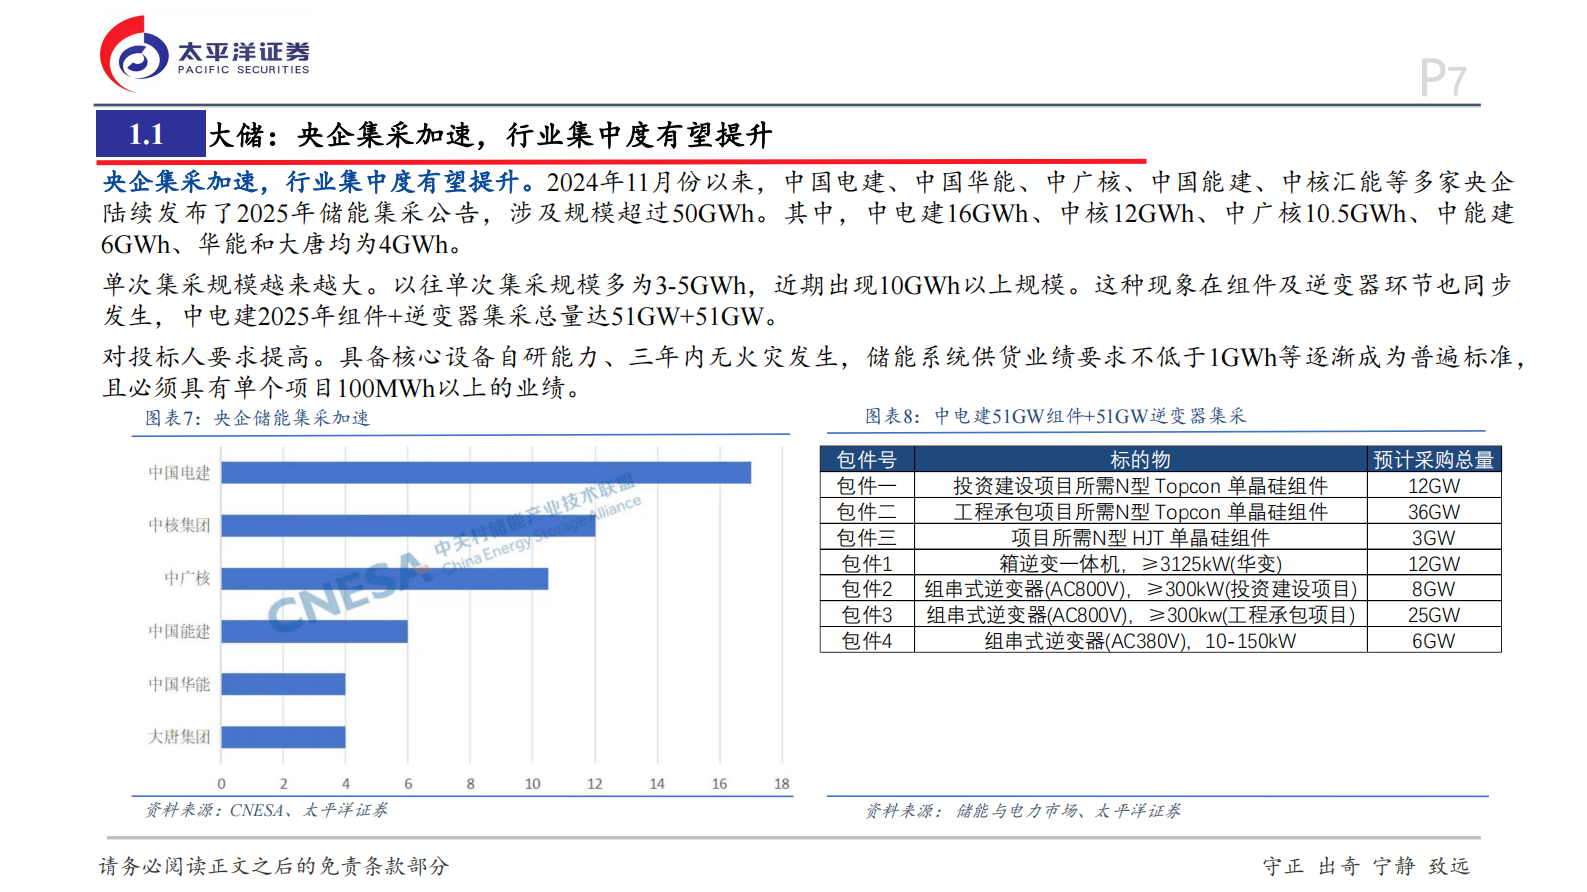Click the 中国电建 axis label
1587x892 pixels.
(x=179, y=473)
